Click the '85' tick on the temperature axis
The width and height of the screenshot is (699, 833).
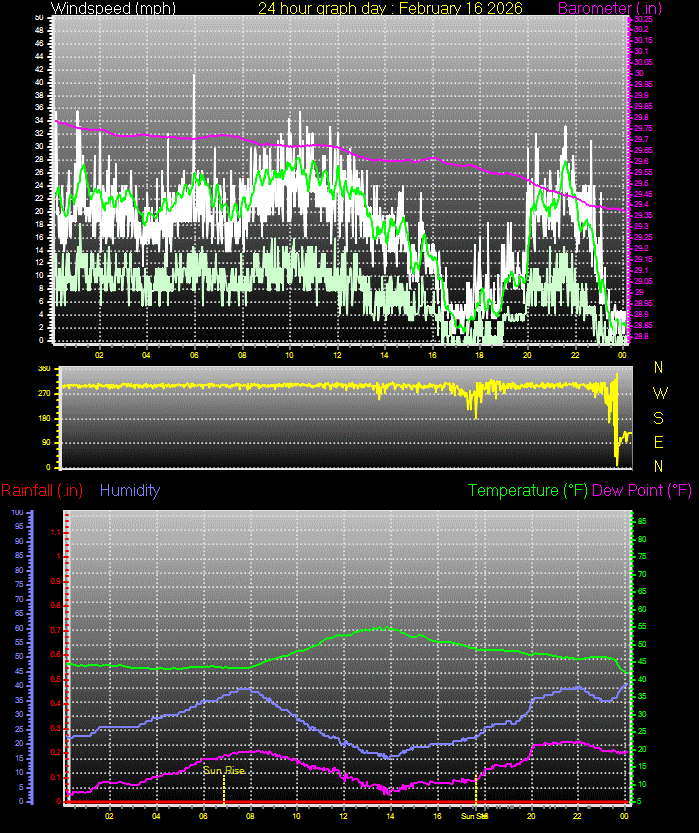642,522
